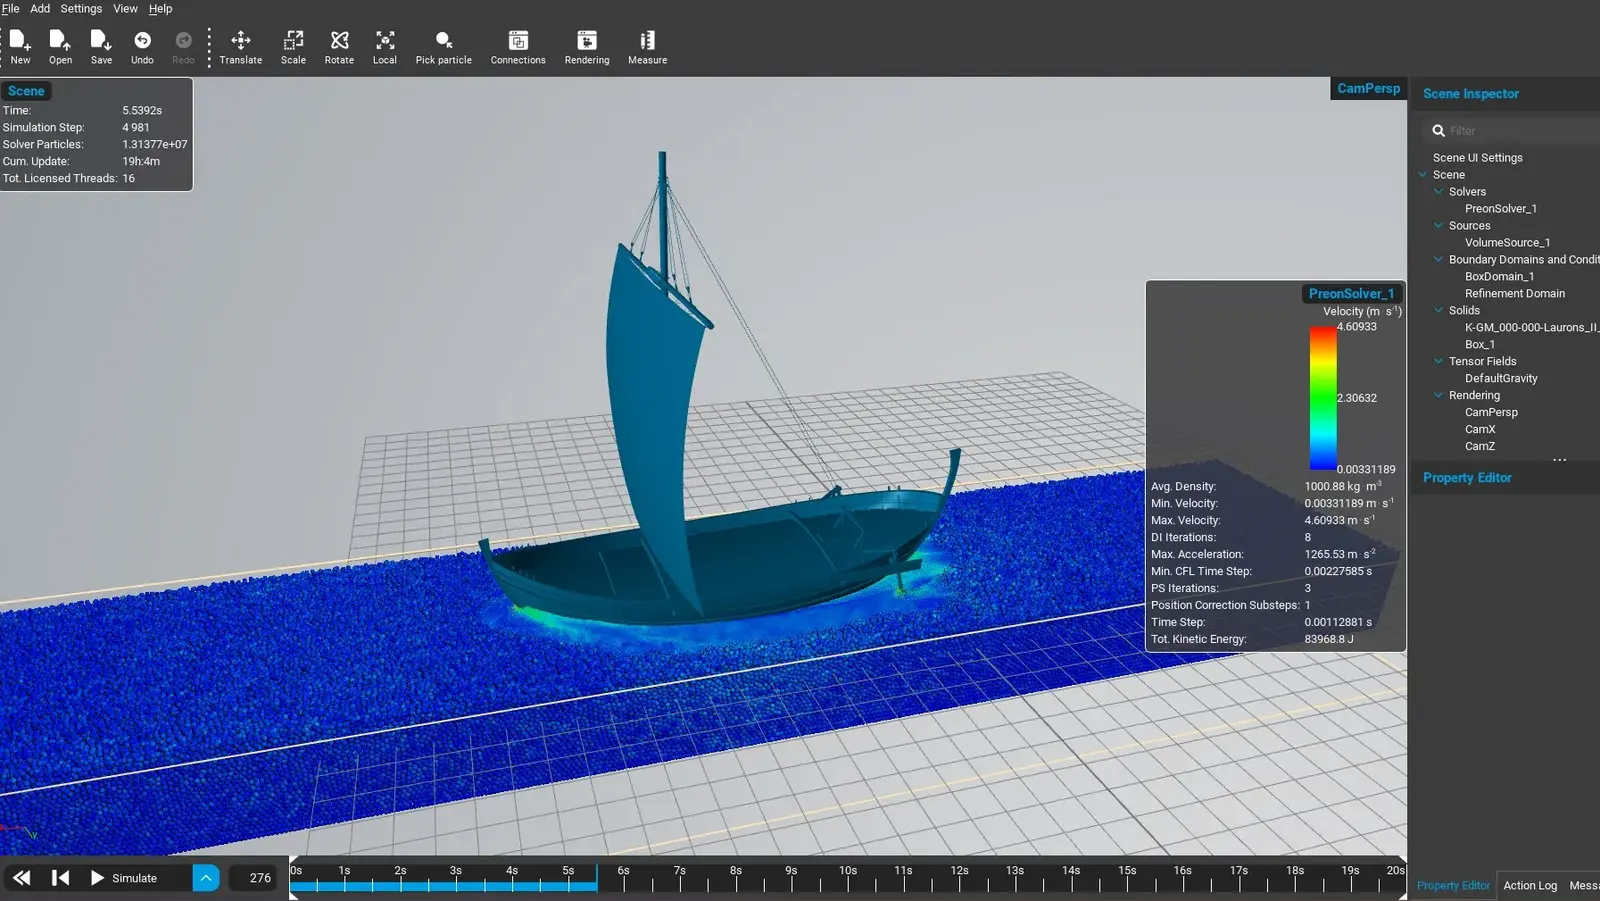
Task: Select the Scale tool
Action: click(293, 41)
